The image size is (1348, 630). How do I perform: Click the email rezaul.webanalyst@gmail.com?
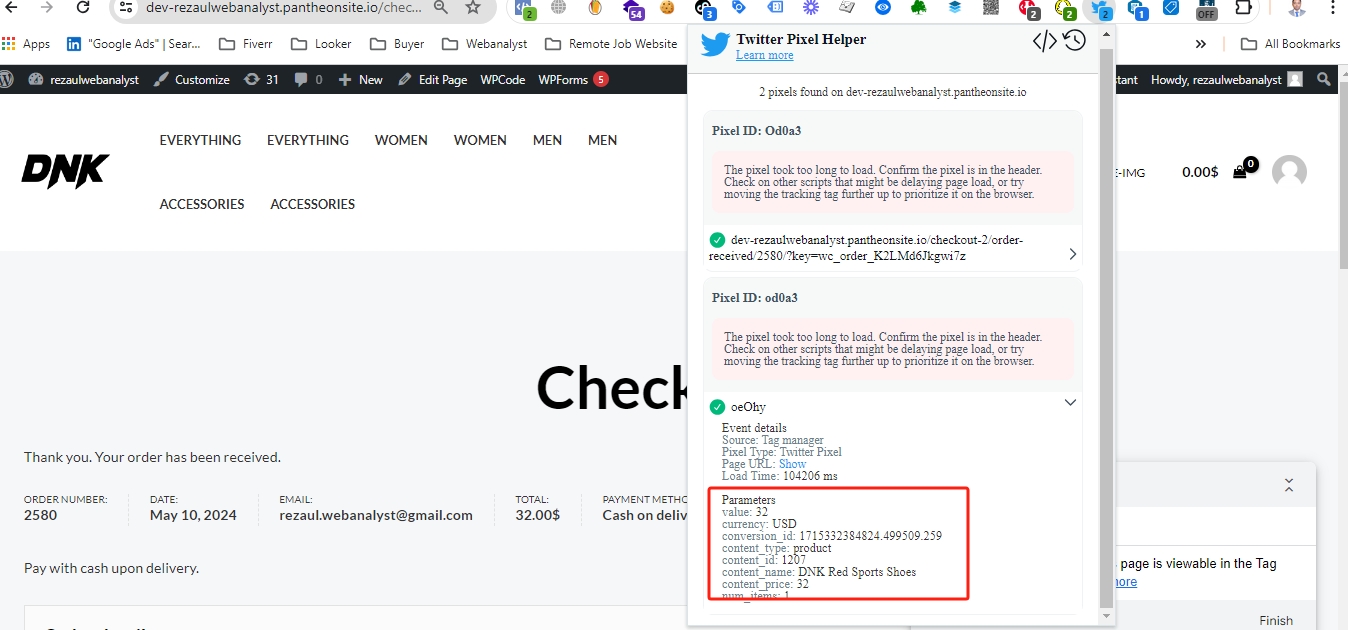376,515
